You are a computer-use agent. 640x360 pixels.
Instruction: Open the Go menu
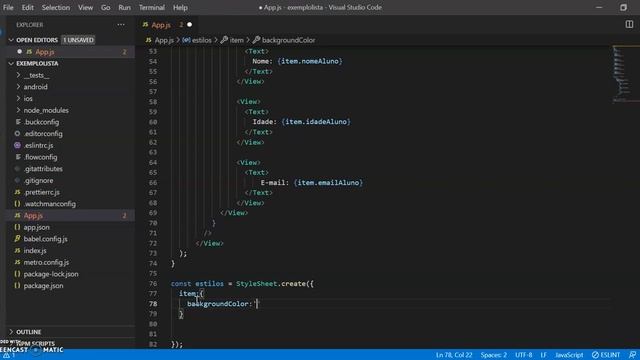[105, 7]
